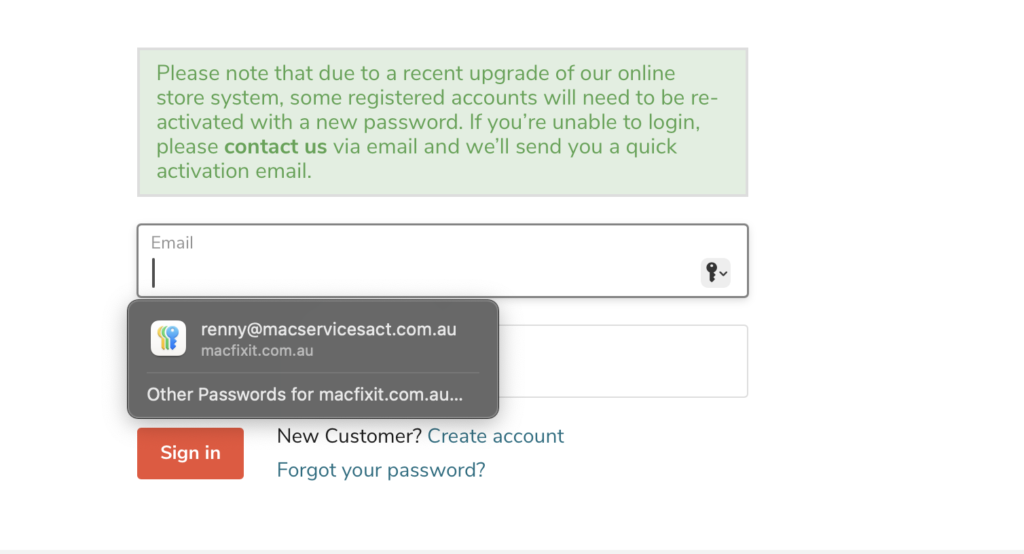This screenshot has width=1024, height=554.
Task: Open the Create account link
Action: (x=496, y=436)
